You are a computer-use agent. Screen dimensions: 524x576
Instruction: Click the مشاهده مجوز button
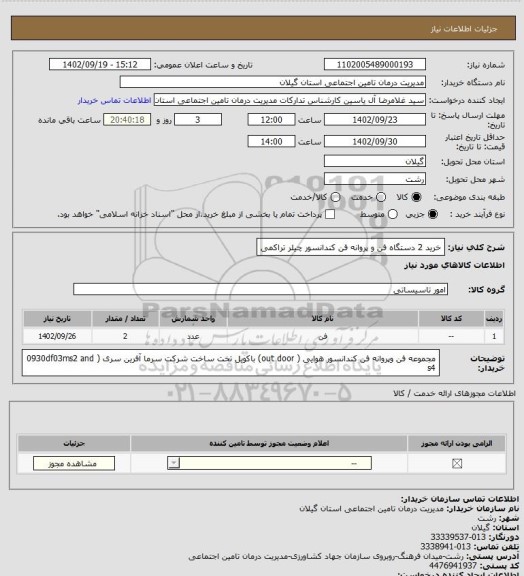coord(74,464)
